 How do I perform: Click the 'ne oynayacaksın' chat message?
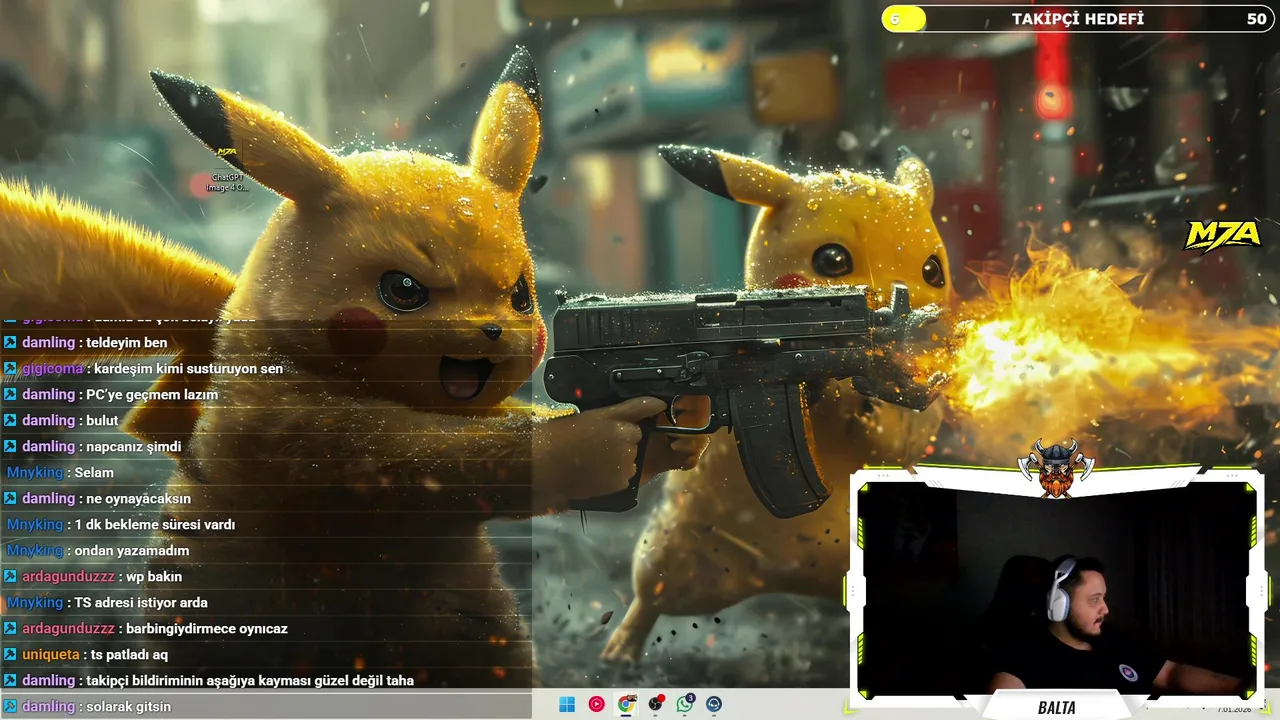click(x=138, y=498)
